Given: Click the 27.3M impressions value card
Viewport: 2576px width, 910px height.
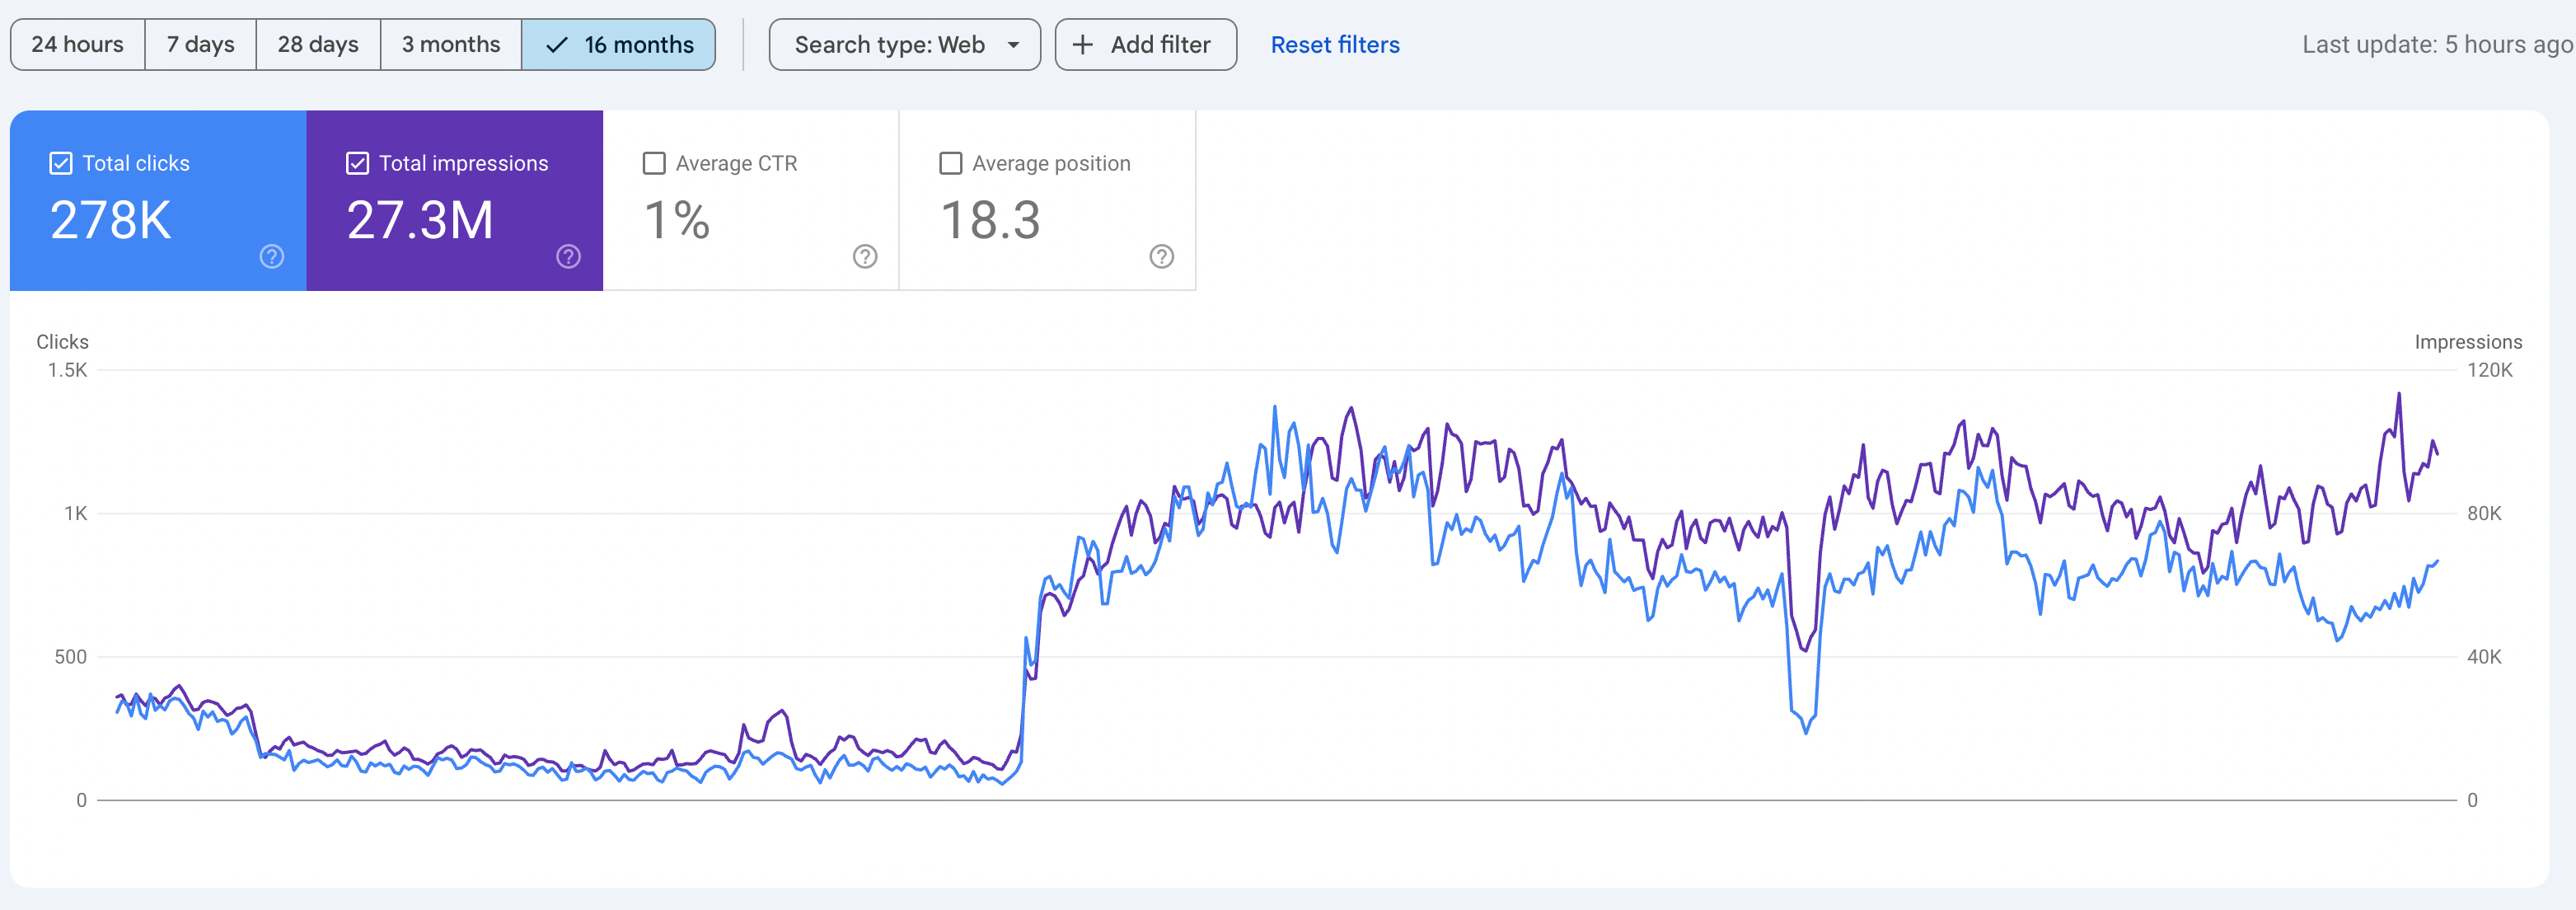Looking at the screenshot, I should coord(420,220).
